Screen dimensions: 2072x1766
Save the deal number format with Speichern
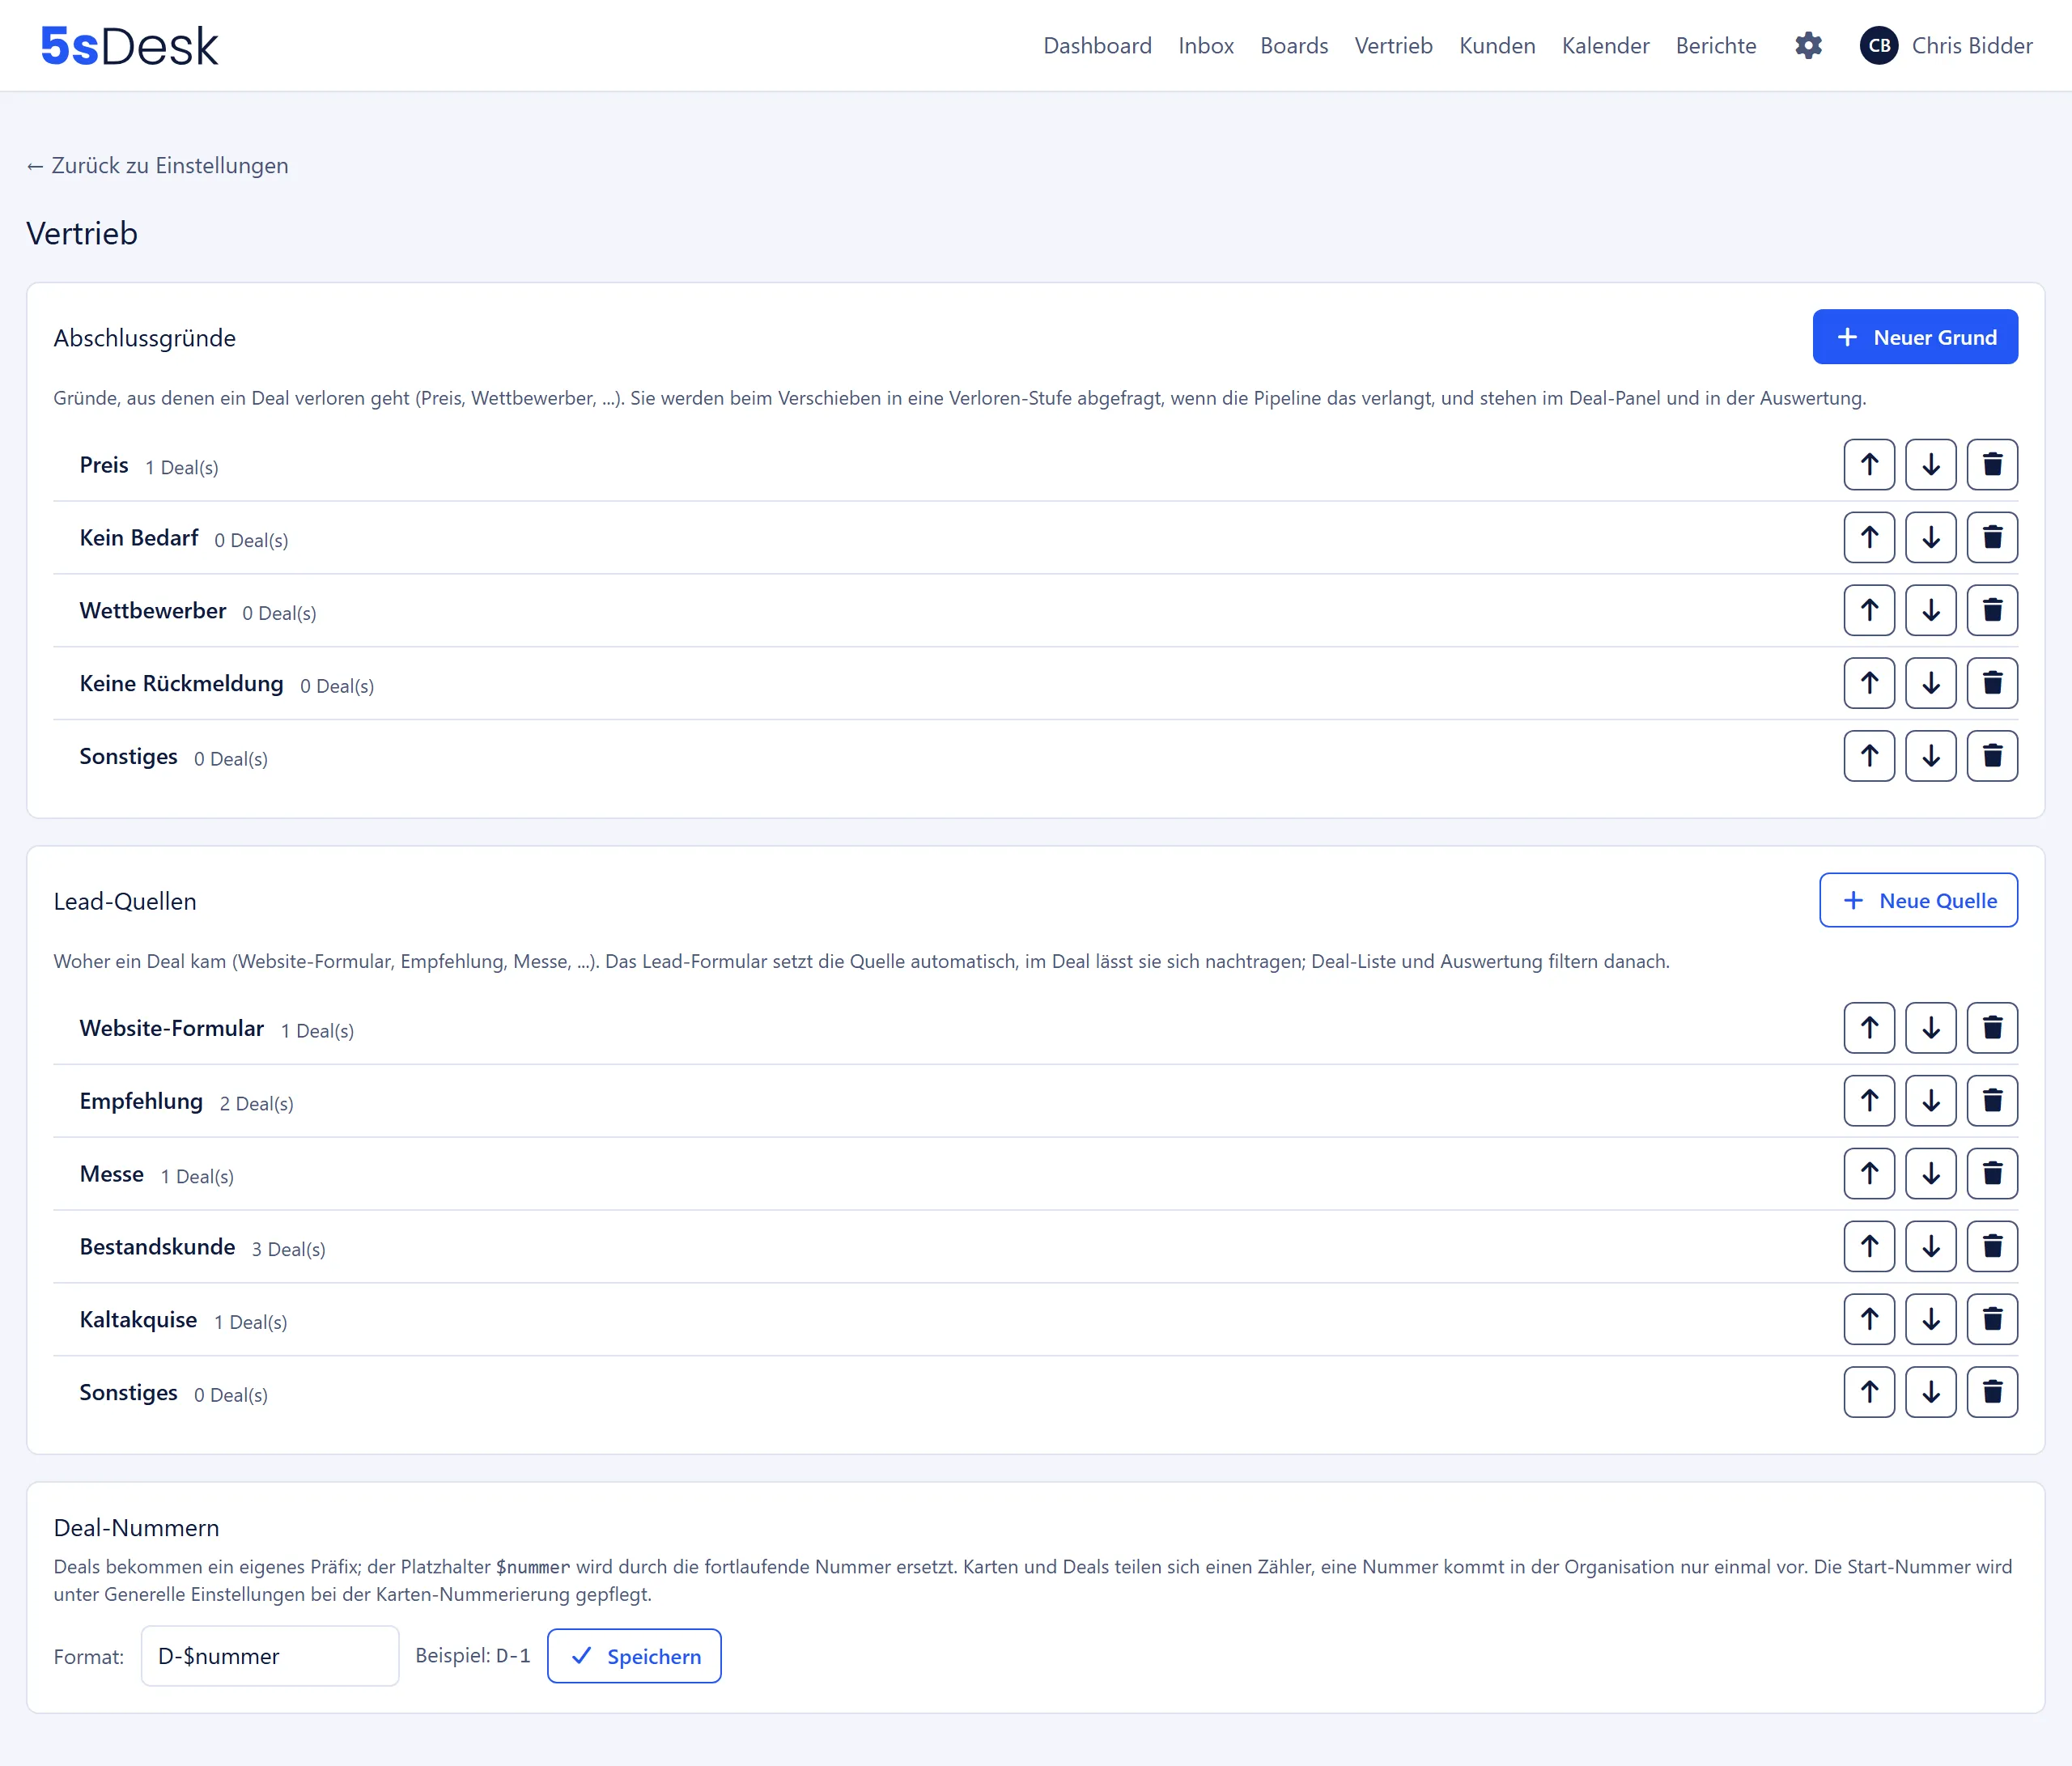[x=634, y=1657]
